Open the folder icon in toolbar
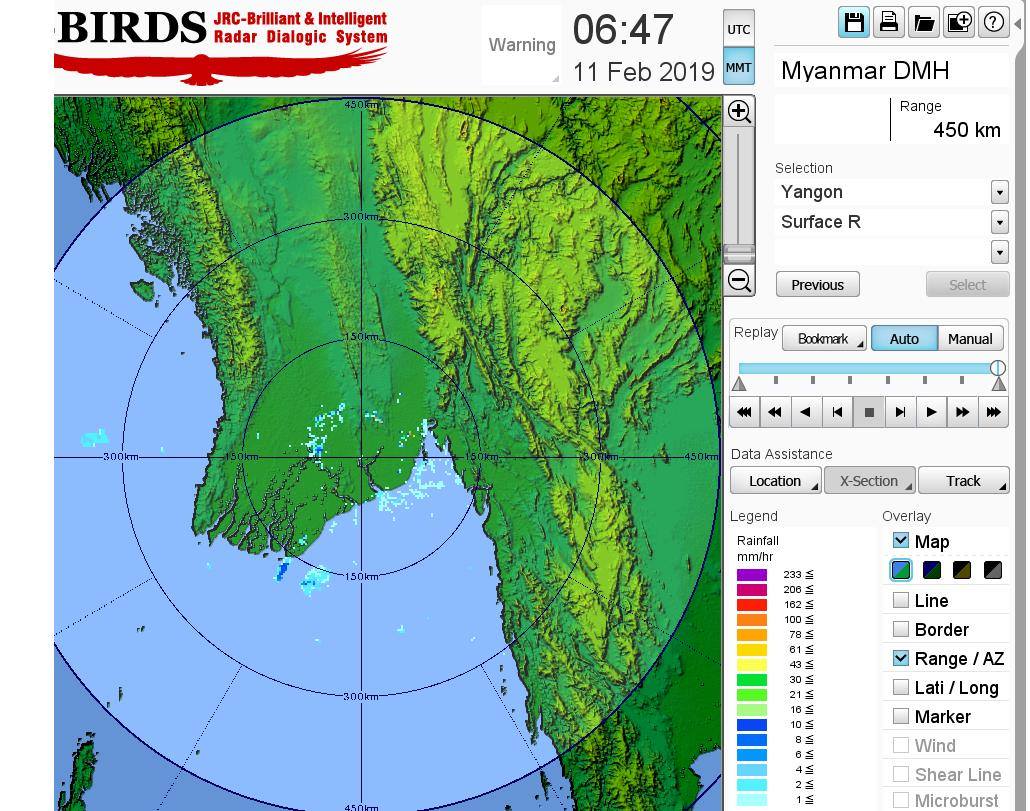 pos(923,22)
